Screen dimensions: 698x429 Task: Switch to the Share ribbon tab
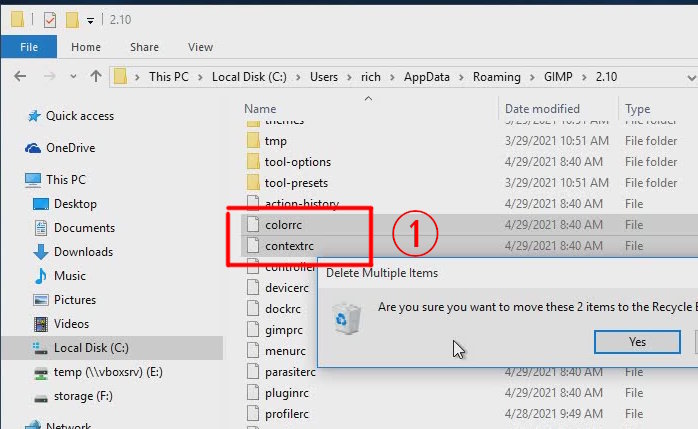[x=144, y=47]
